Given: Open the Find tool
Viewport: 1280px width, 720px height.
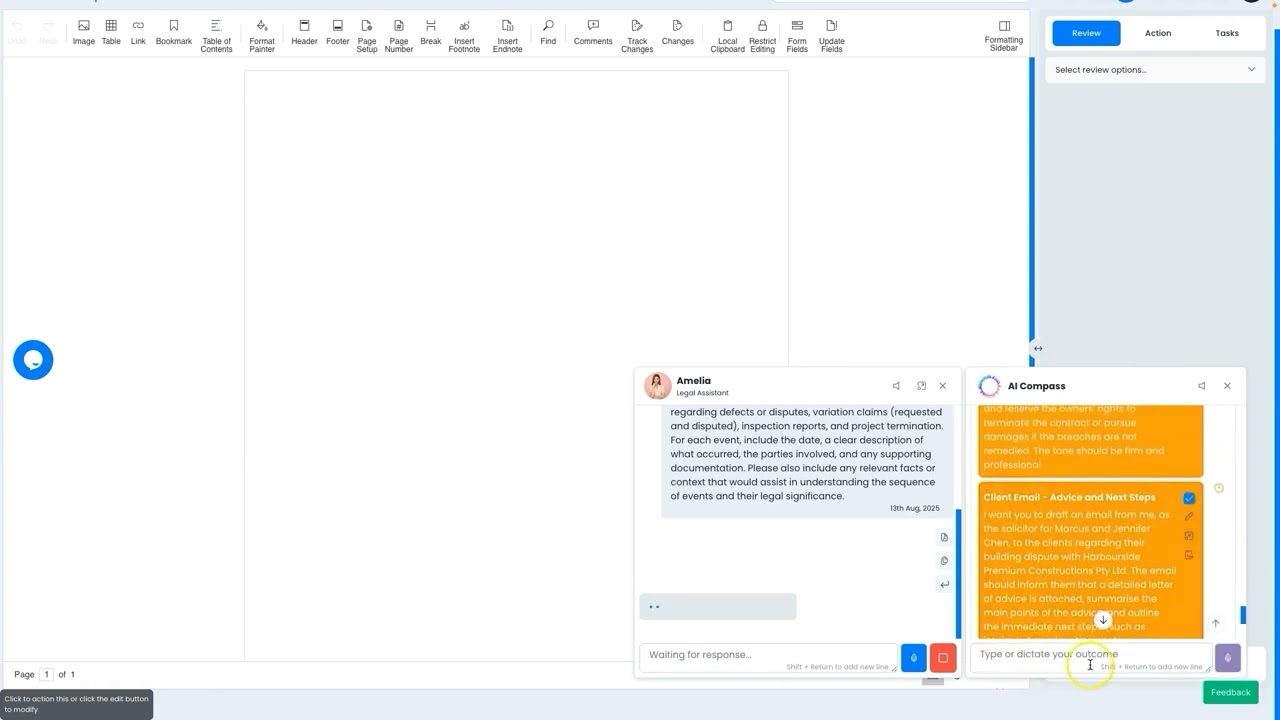Looking at the screenshot, I should (x=548, y=32).
